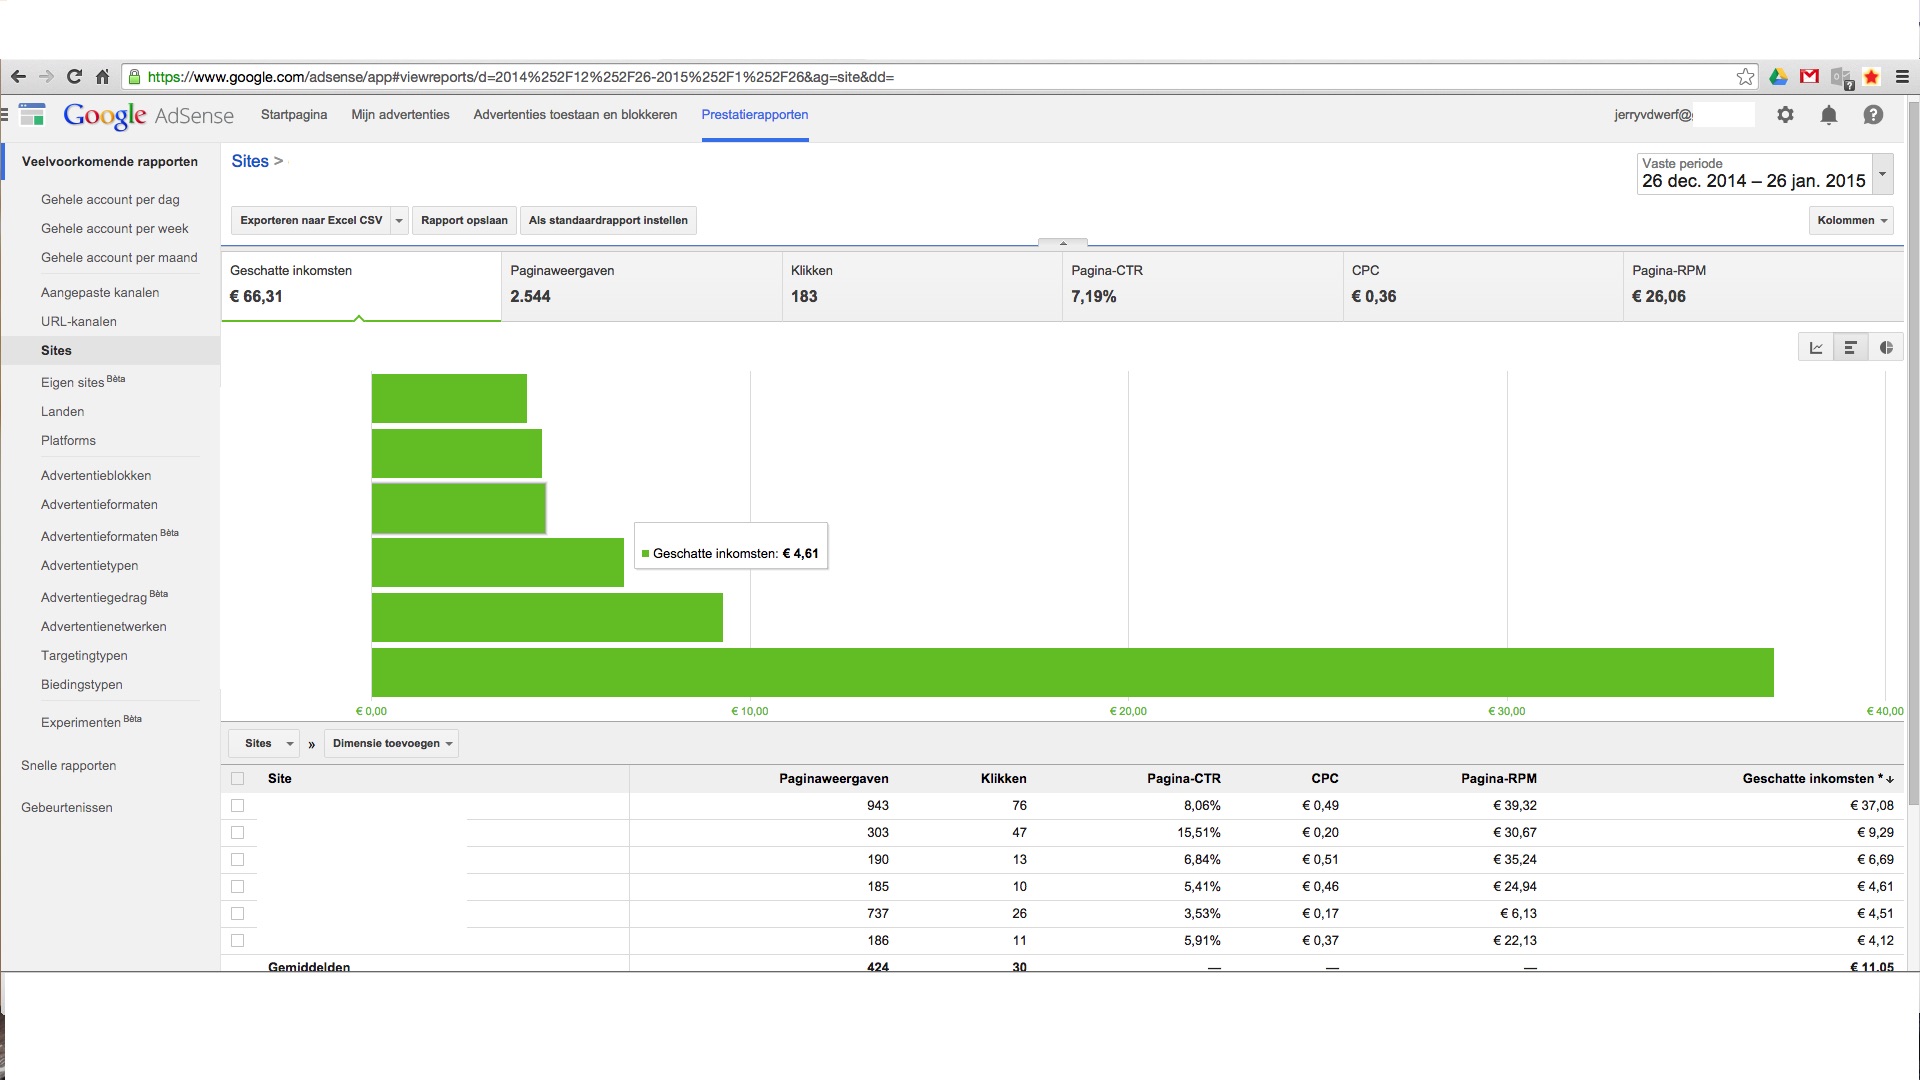Select Prestatierapporten tab
The width and height of the screenshot is (1920, 1080).
click(755, 115)
